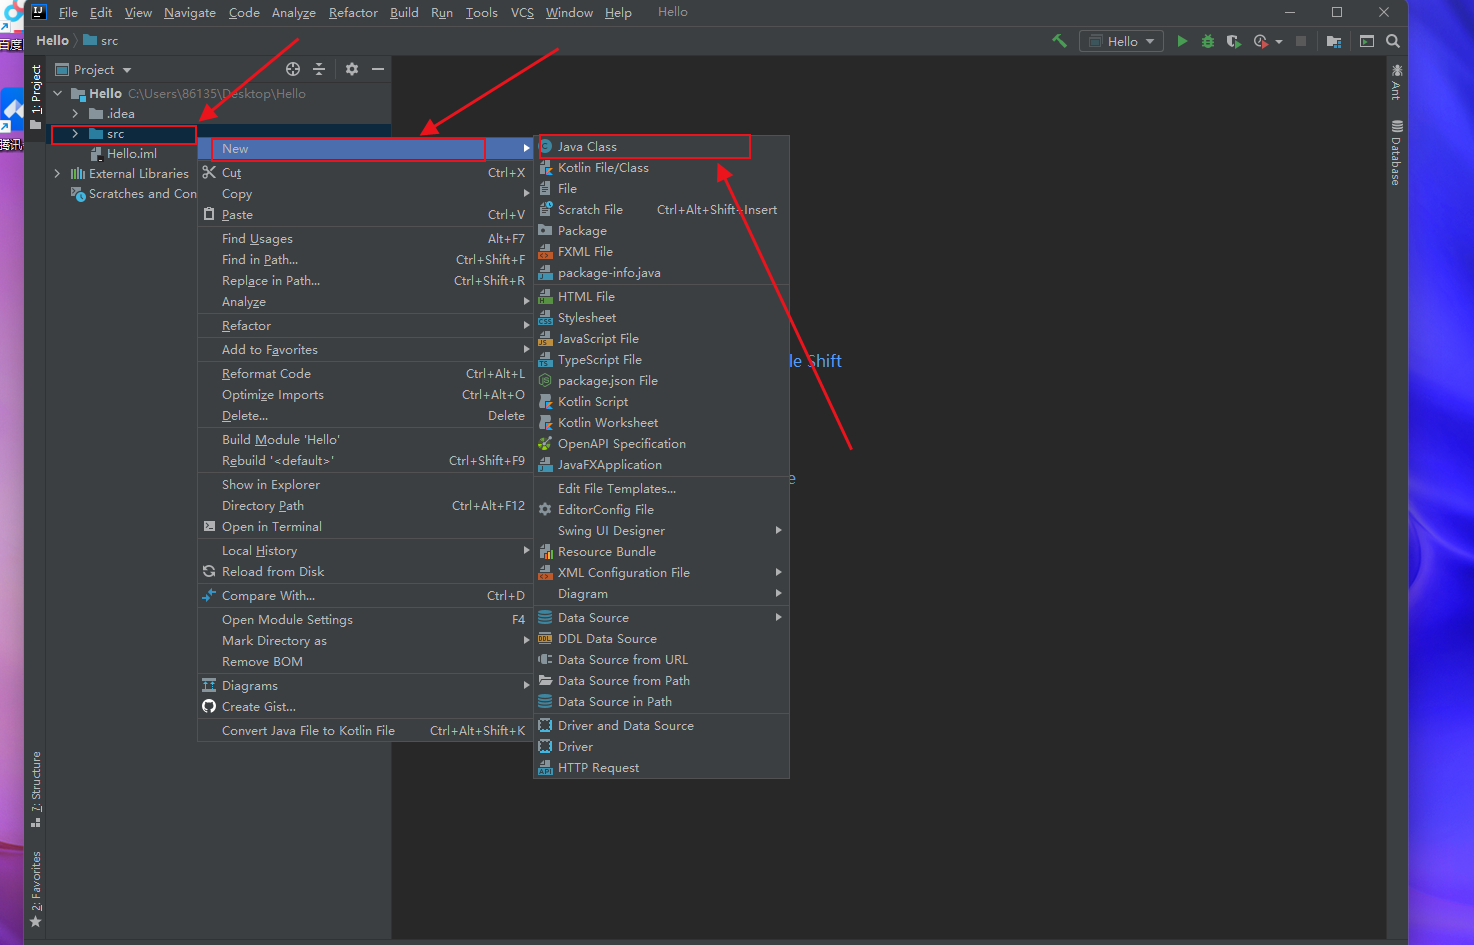Click the locate target icon in Project panel
The image size is (1474, 945).
(293, 69)
